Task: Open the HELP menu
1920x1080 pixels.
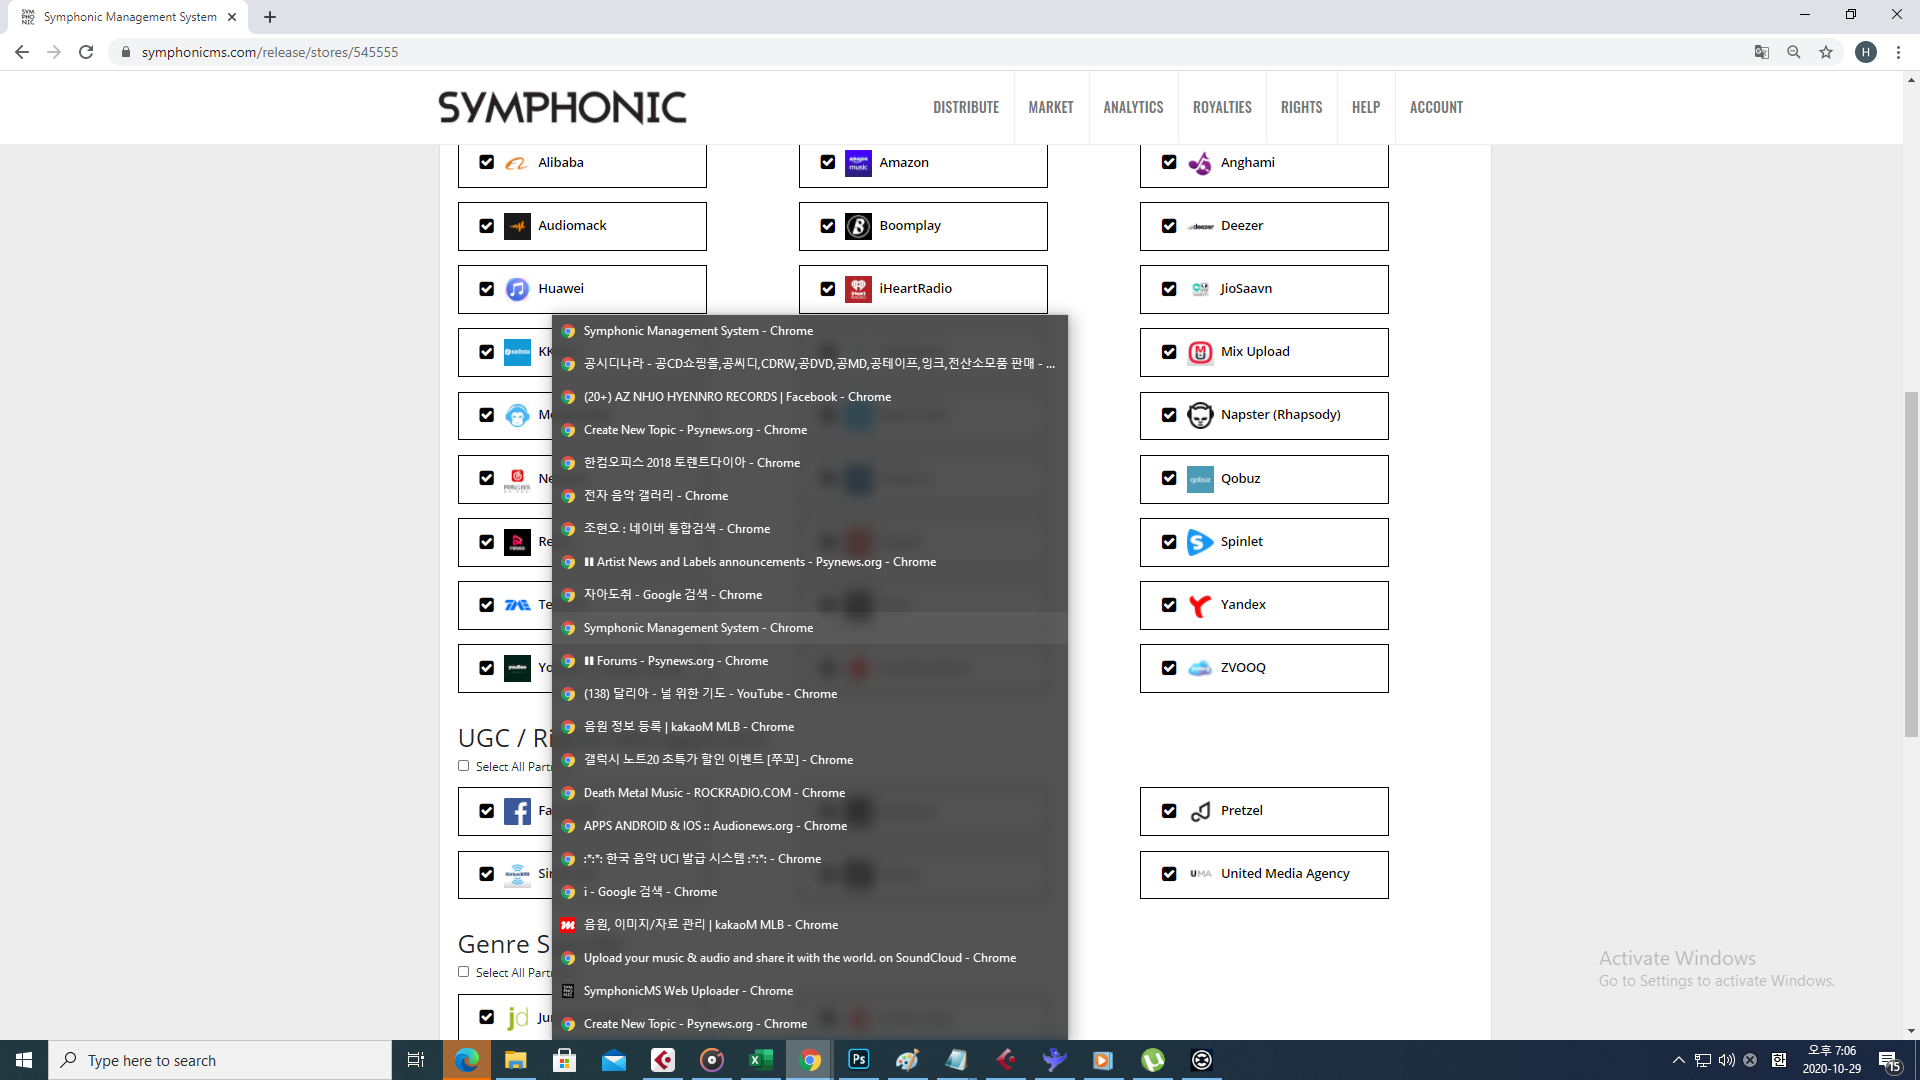Action: [1366, 107]
